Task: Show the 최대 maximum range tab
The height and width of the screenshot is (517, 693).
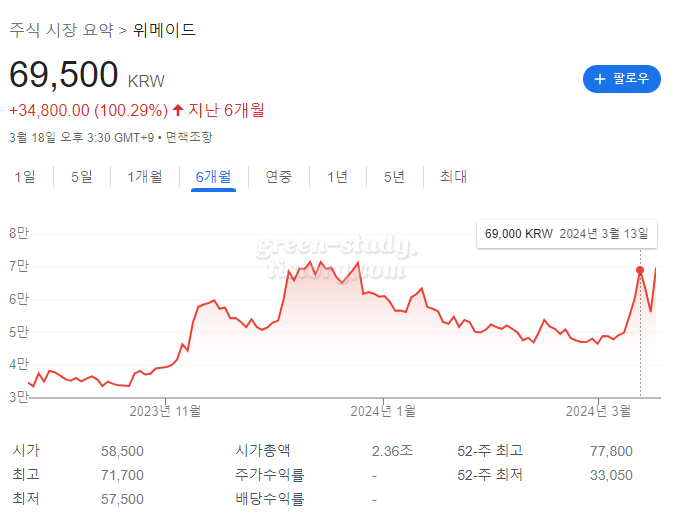Action: [453, 177]
